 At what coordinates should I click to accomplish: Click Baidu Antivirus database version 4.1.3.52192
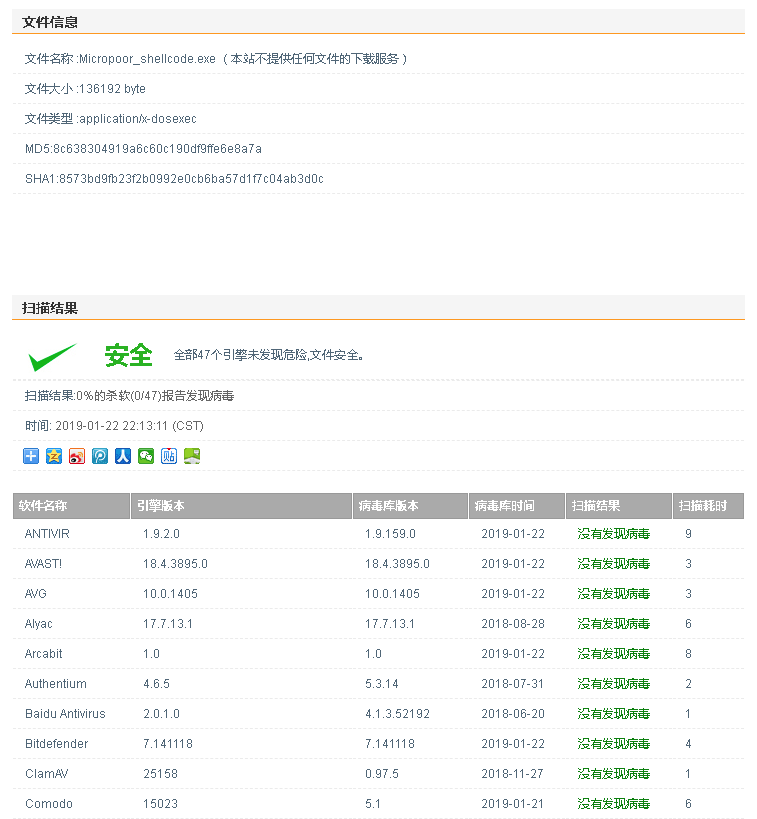398,714
